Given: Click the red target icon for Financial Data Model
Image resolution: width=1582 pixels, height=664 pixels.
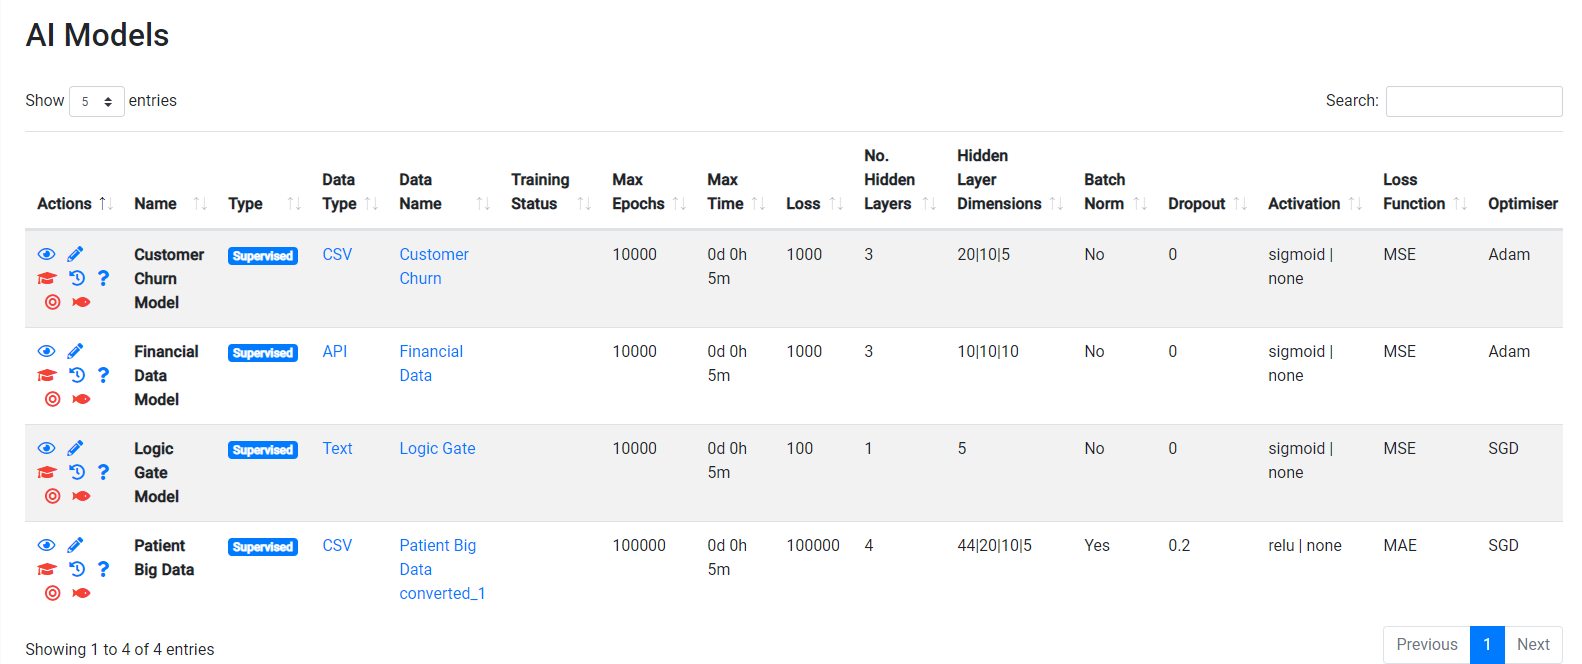Looking at the screenshot, I should (53, 399).
